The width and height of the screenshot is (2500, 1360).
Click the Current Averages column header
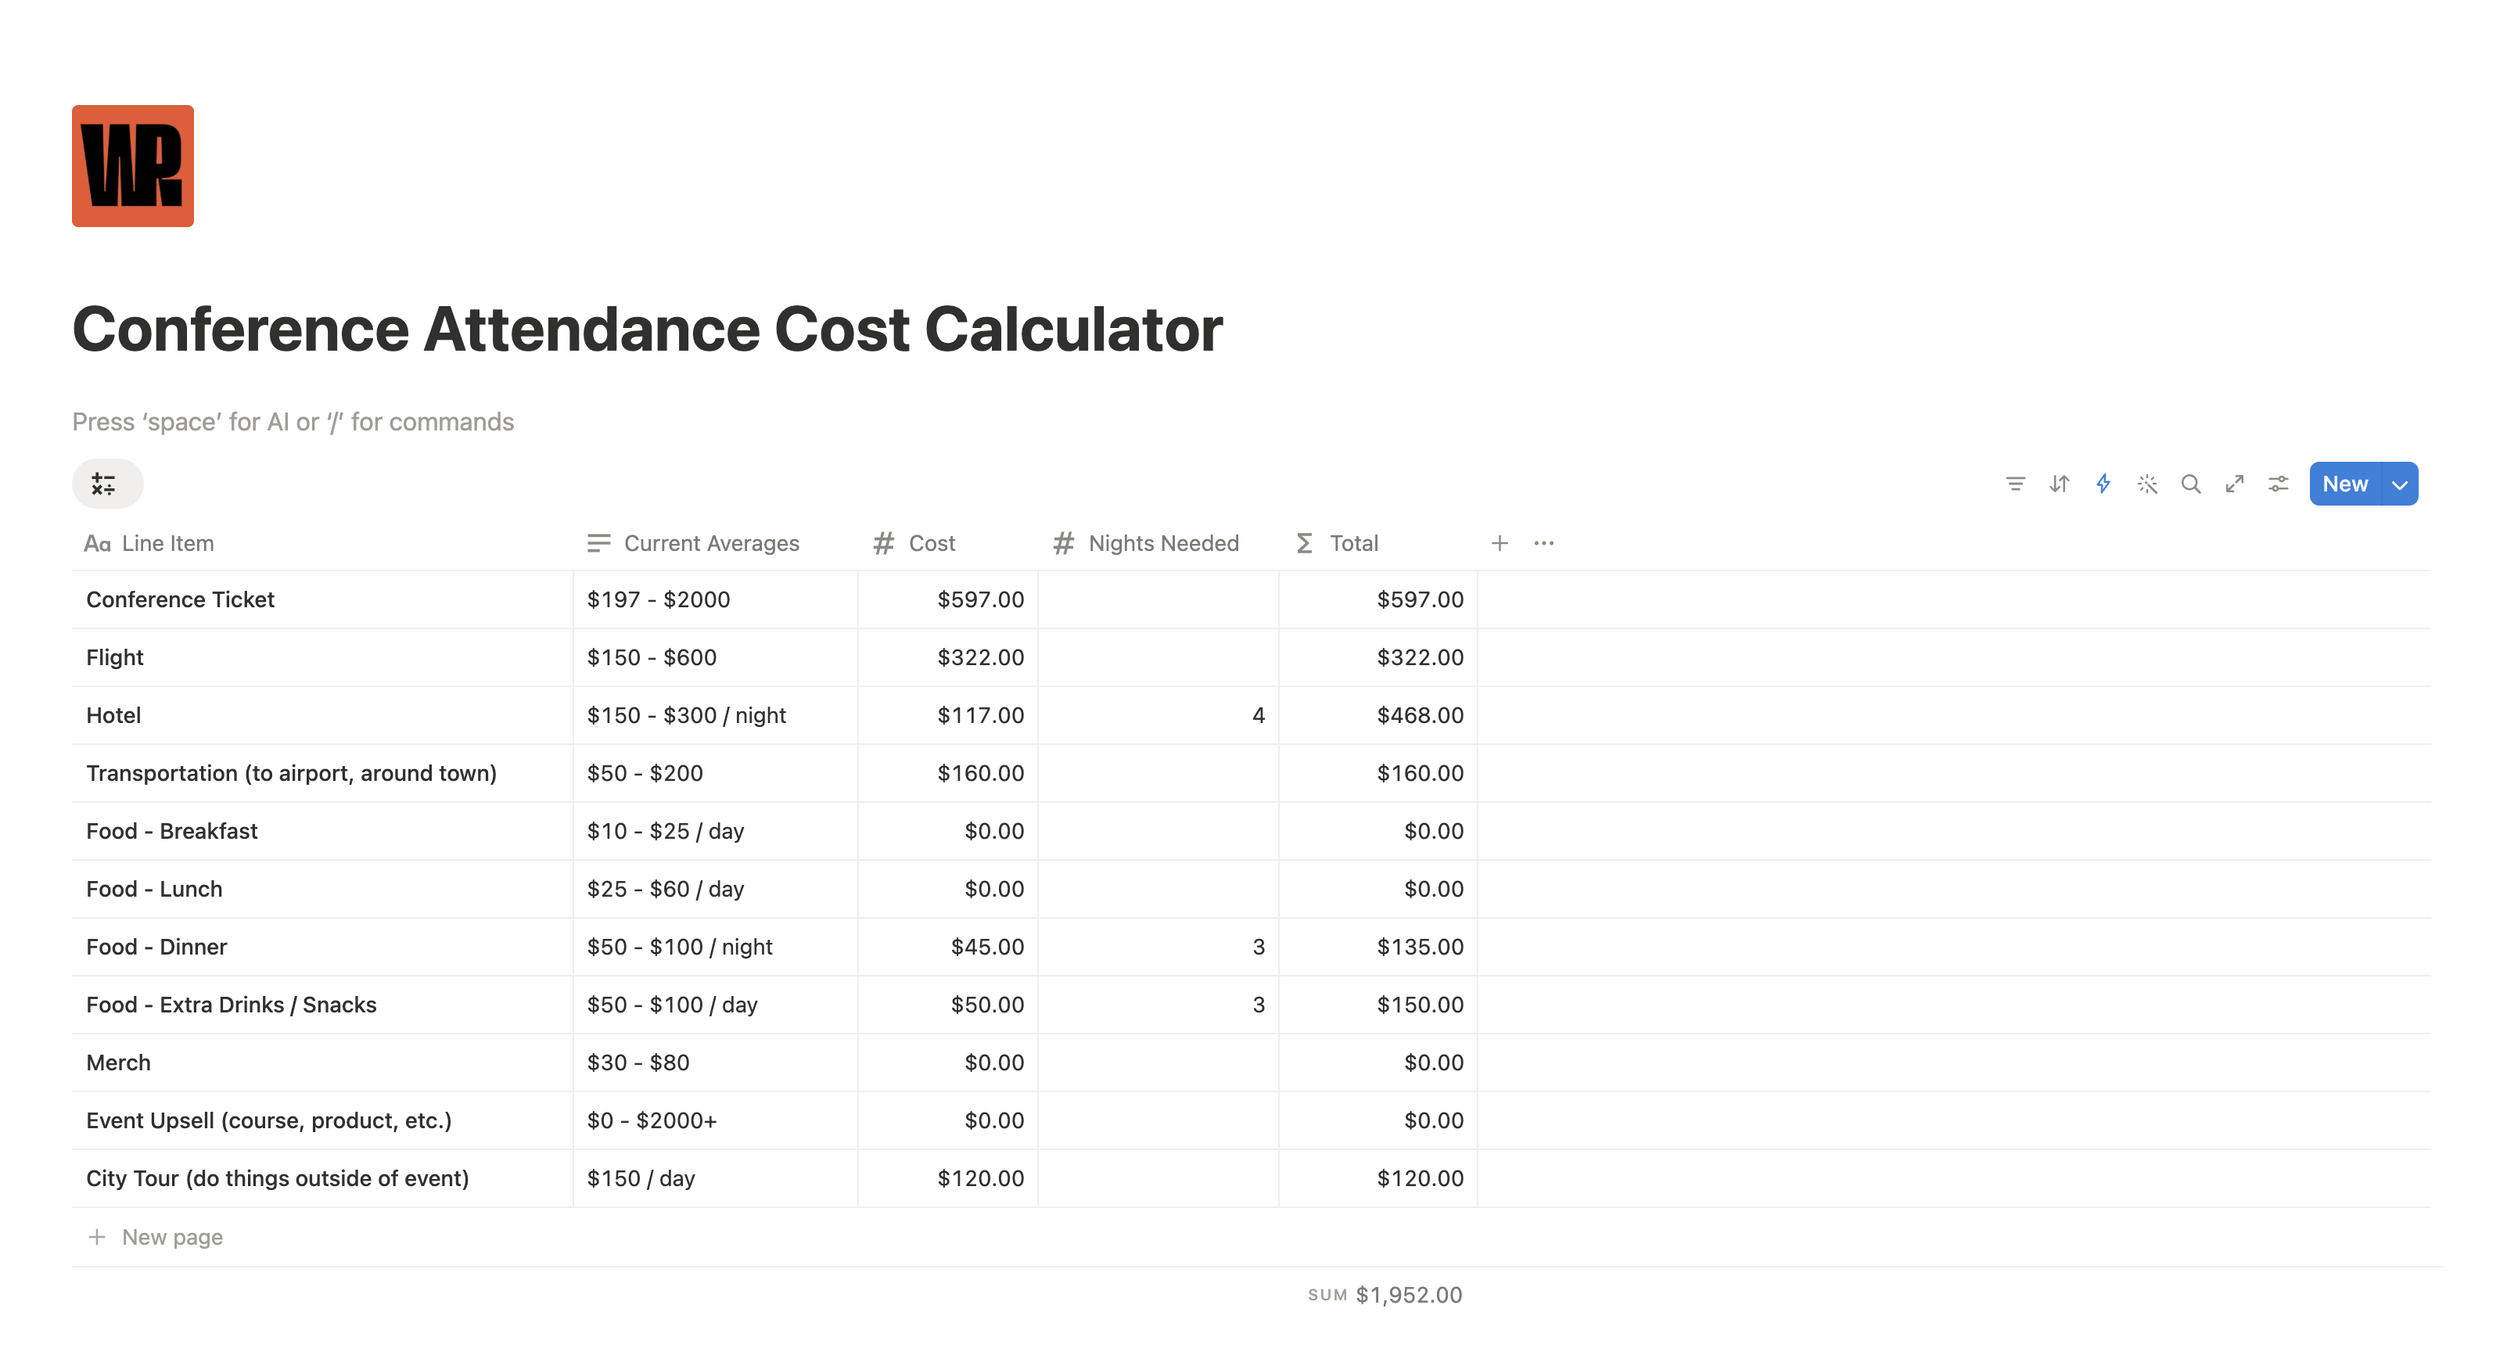click(x=710, y=543)
